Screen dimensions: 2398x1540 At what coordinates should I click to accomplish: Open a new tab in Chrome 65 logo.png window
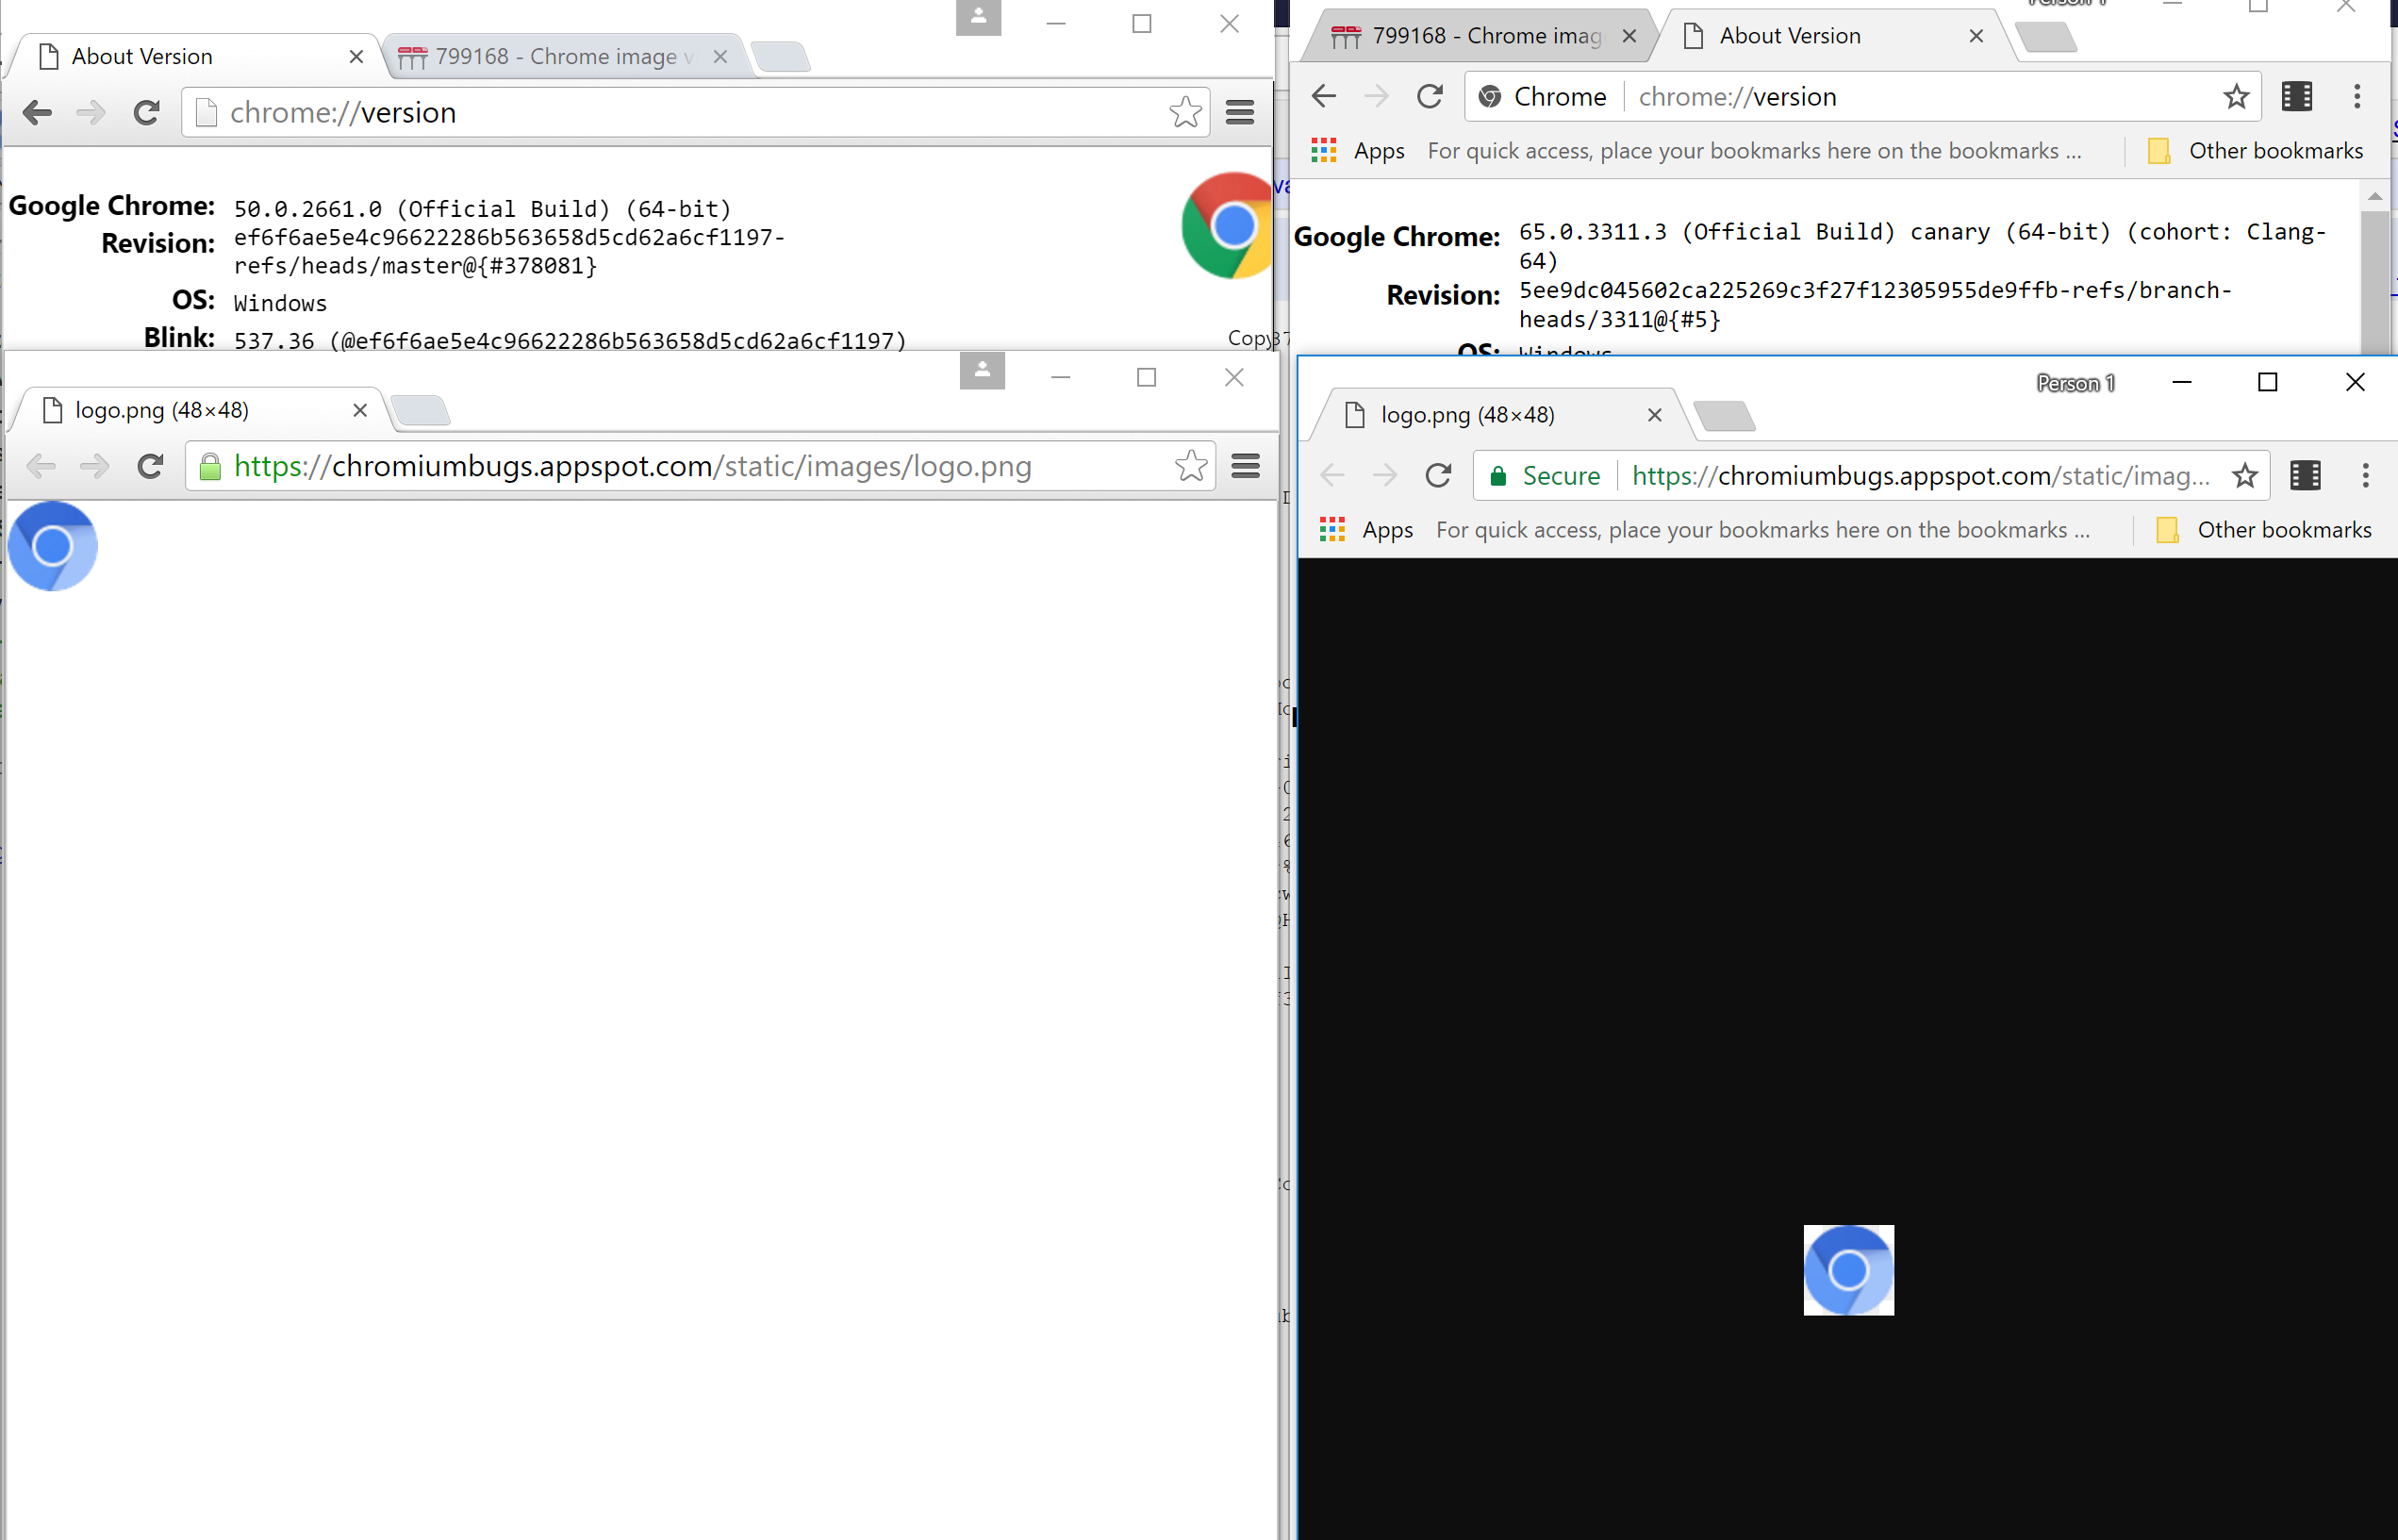coord(1725,416)
